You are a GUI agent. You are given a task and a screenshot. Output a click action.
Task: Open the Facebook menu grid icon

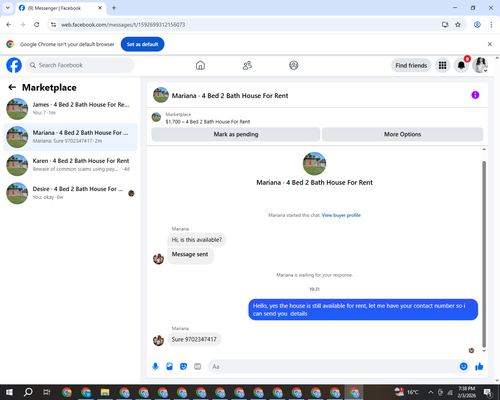(x=442, y=65)
